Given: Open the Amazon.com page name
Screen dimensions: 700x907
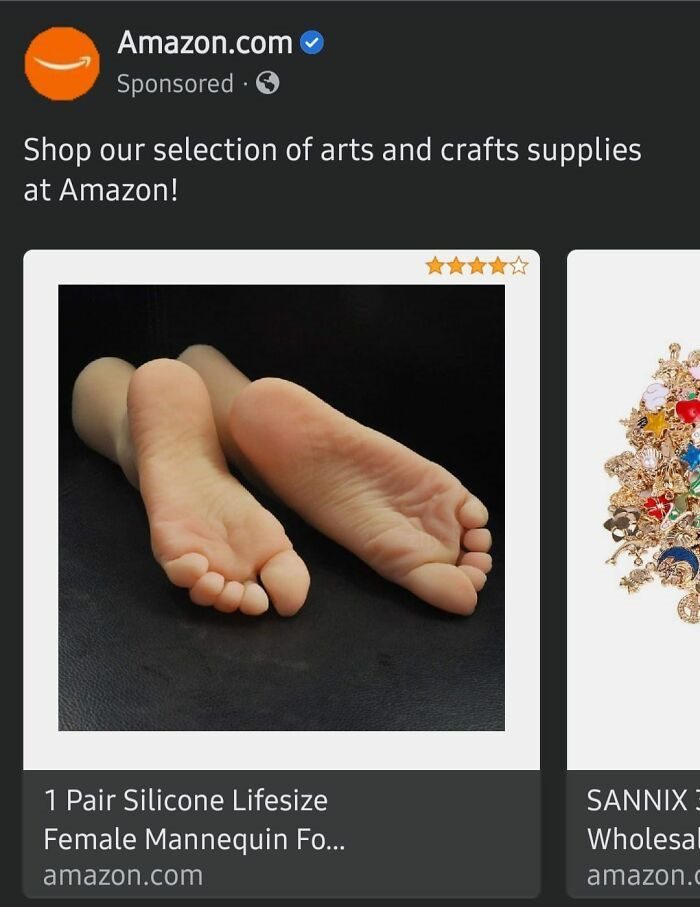Looking at the screenshot, I should coord(205,43).
